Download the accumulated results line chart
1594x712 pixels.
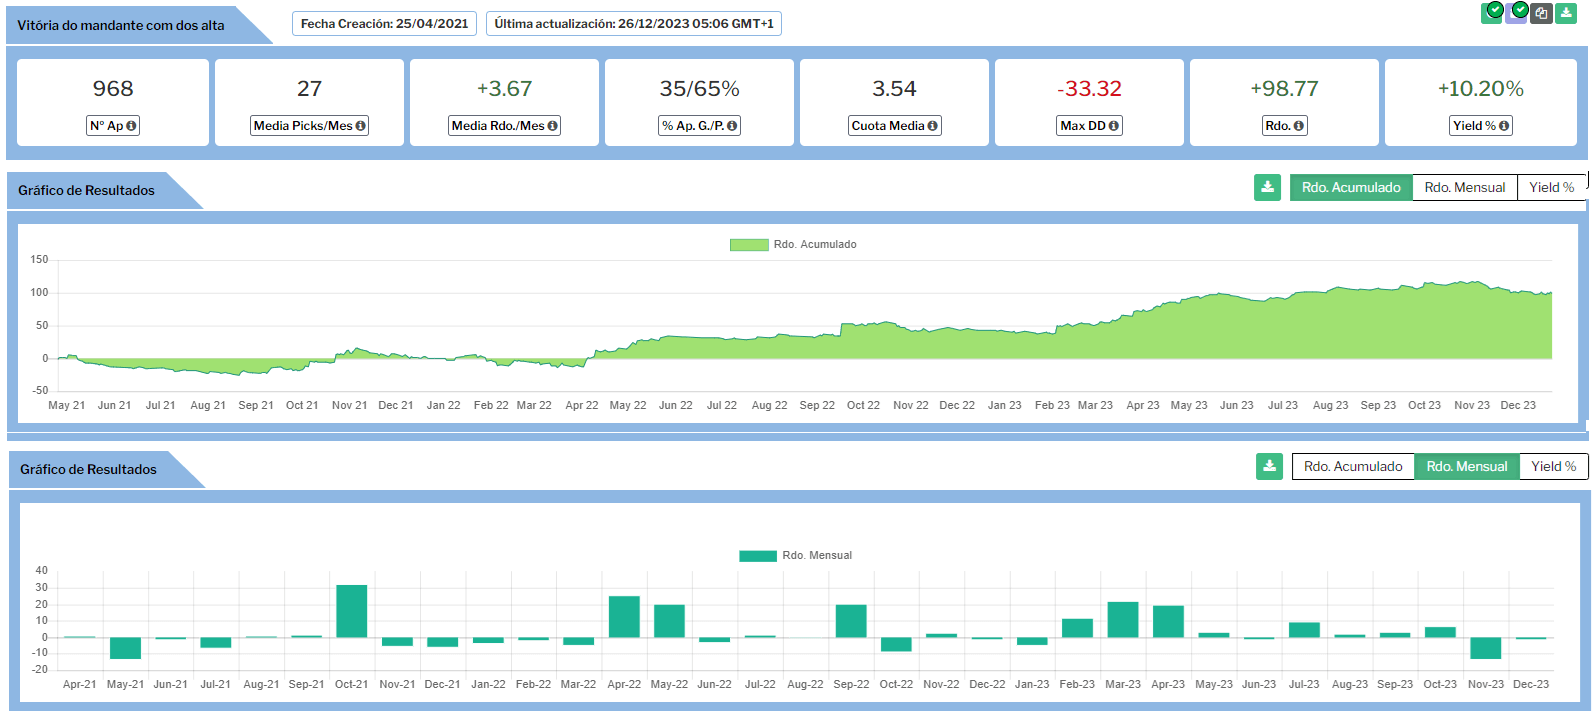1267,187
